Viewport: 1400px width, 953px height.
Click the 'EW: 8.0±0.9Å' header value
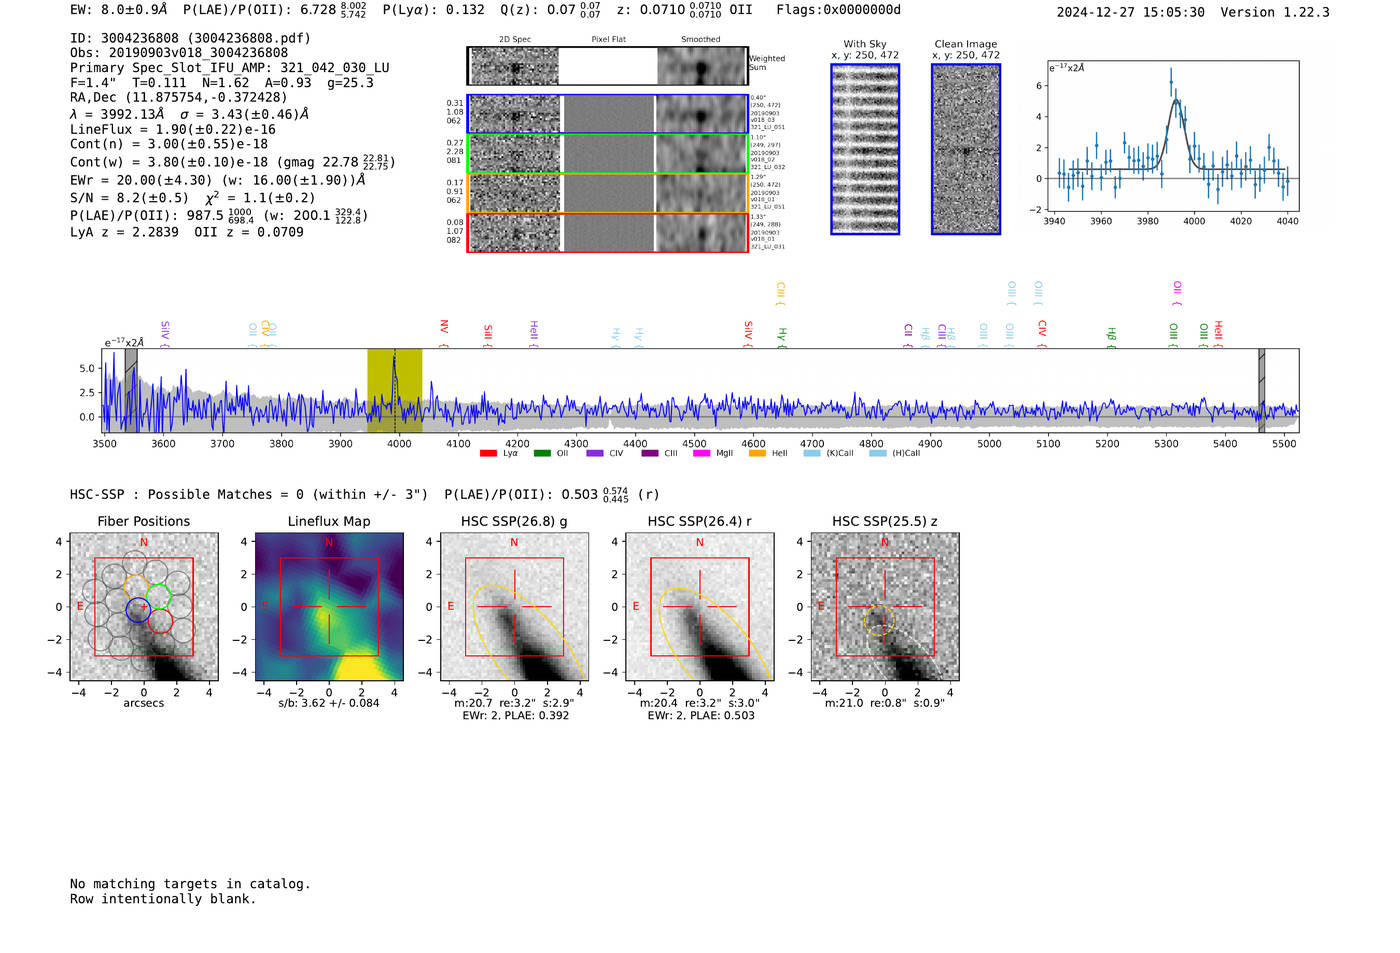click(119, 10)
